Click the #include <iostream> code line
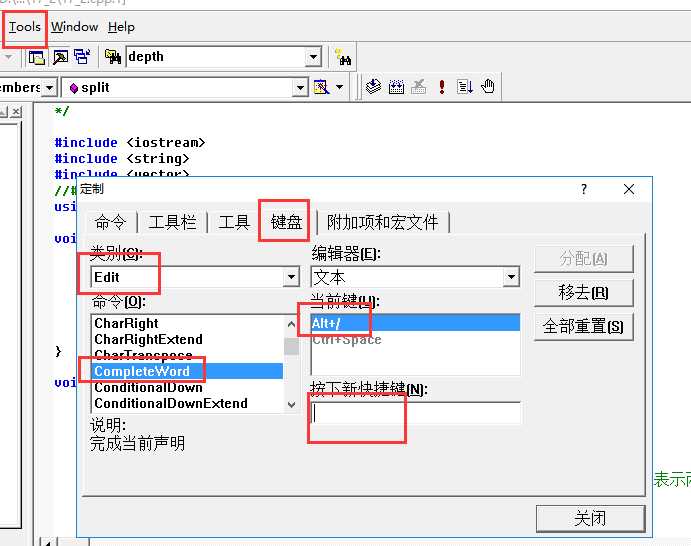 tap(130, 142)
